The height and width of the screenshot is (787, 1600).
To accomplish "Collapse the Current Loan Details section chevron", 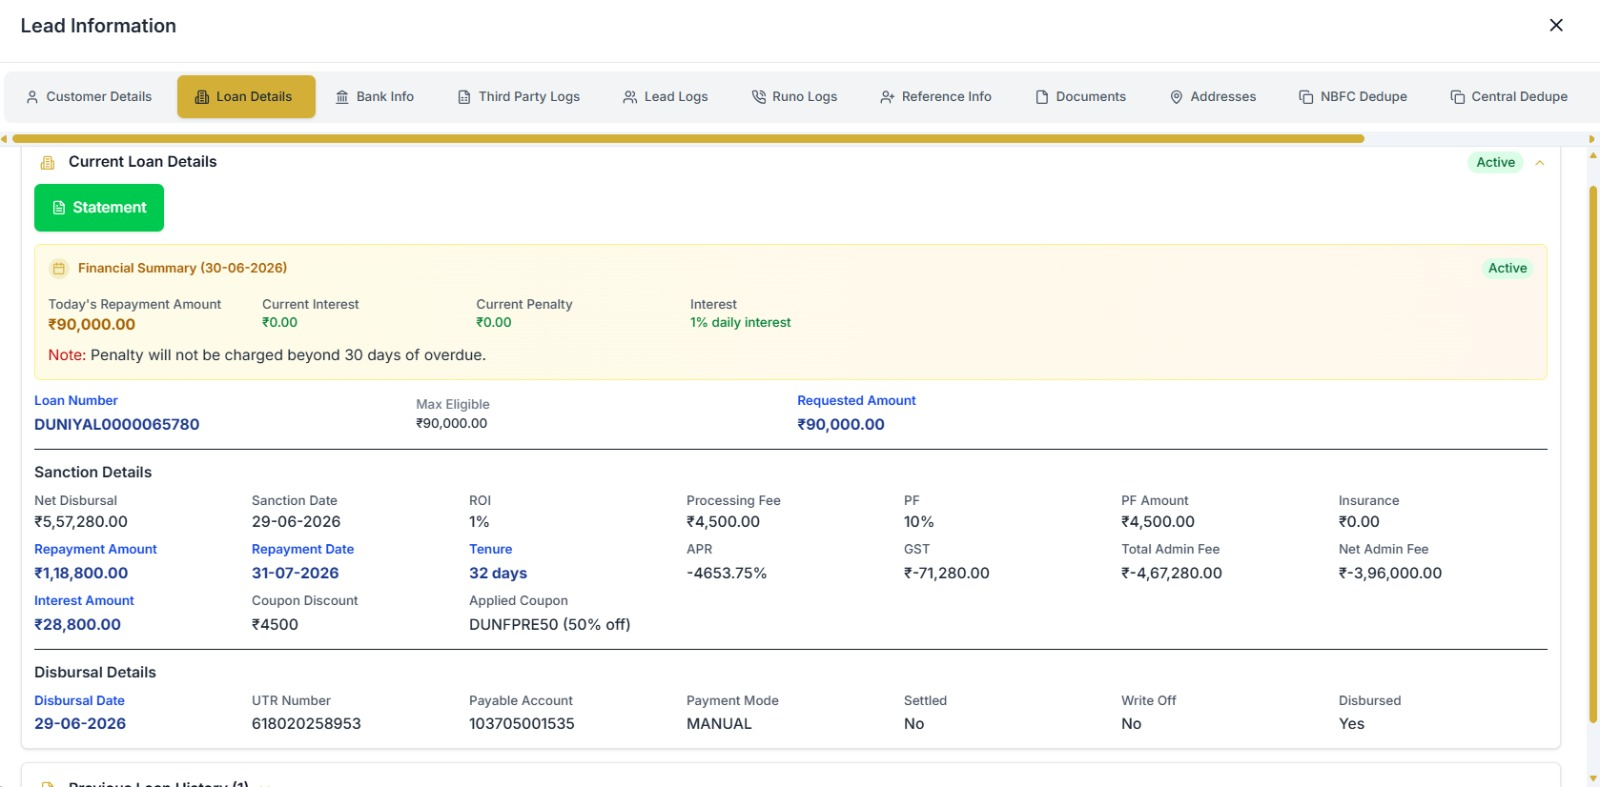I will pos(1540,163).
